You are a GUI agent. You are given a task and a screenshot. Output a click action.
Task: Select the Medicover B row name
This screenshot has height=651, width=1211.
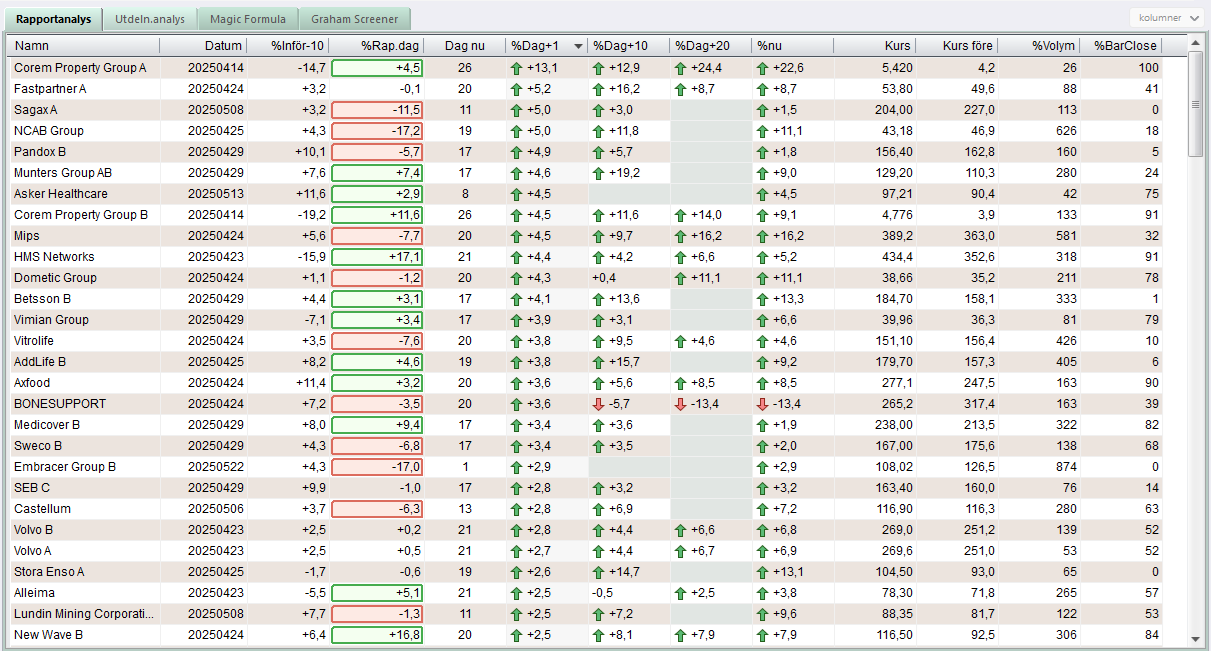47,425
